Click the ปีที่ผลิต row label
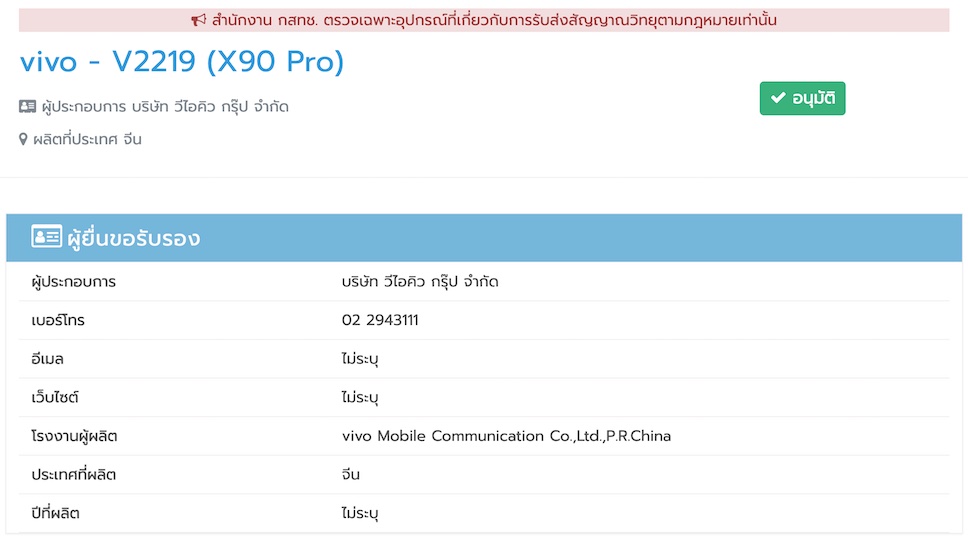 (x=55, y=513)
